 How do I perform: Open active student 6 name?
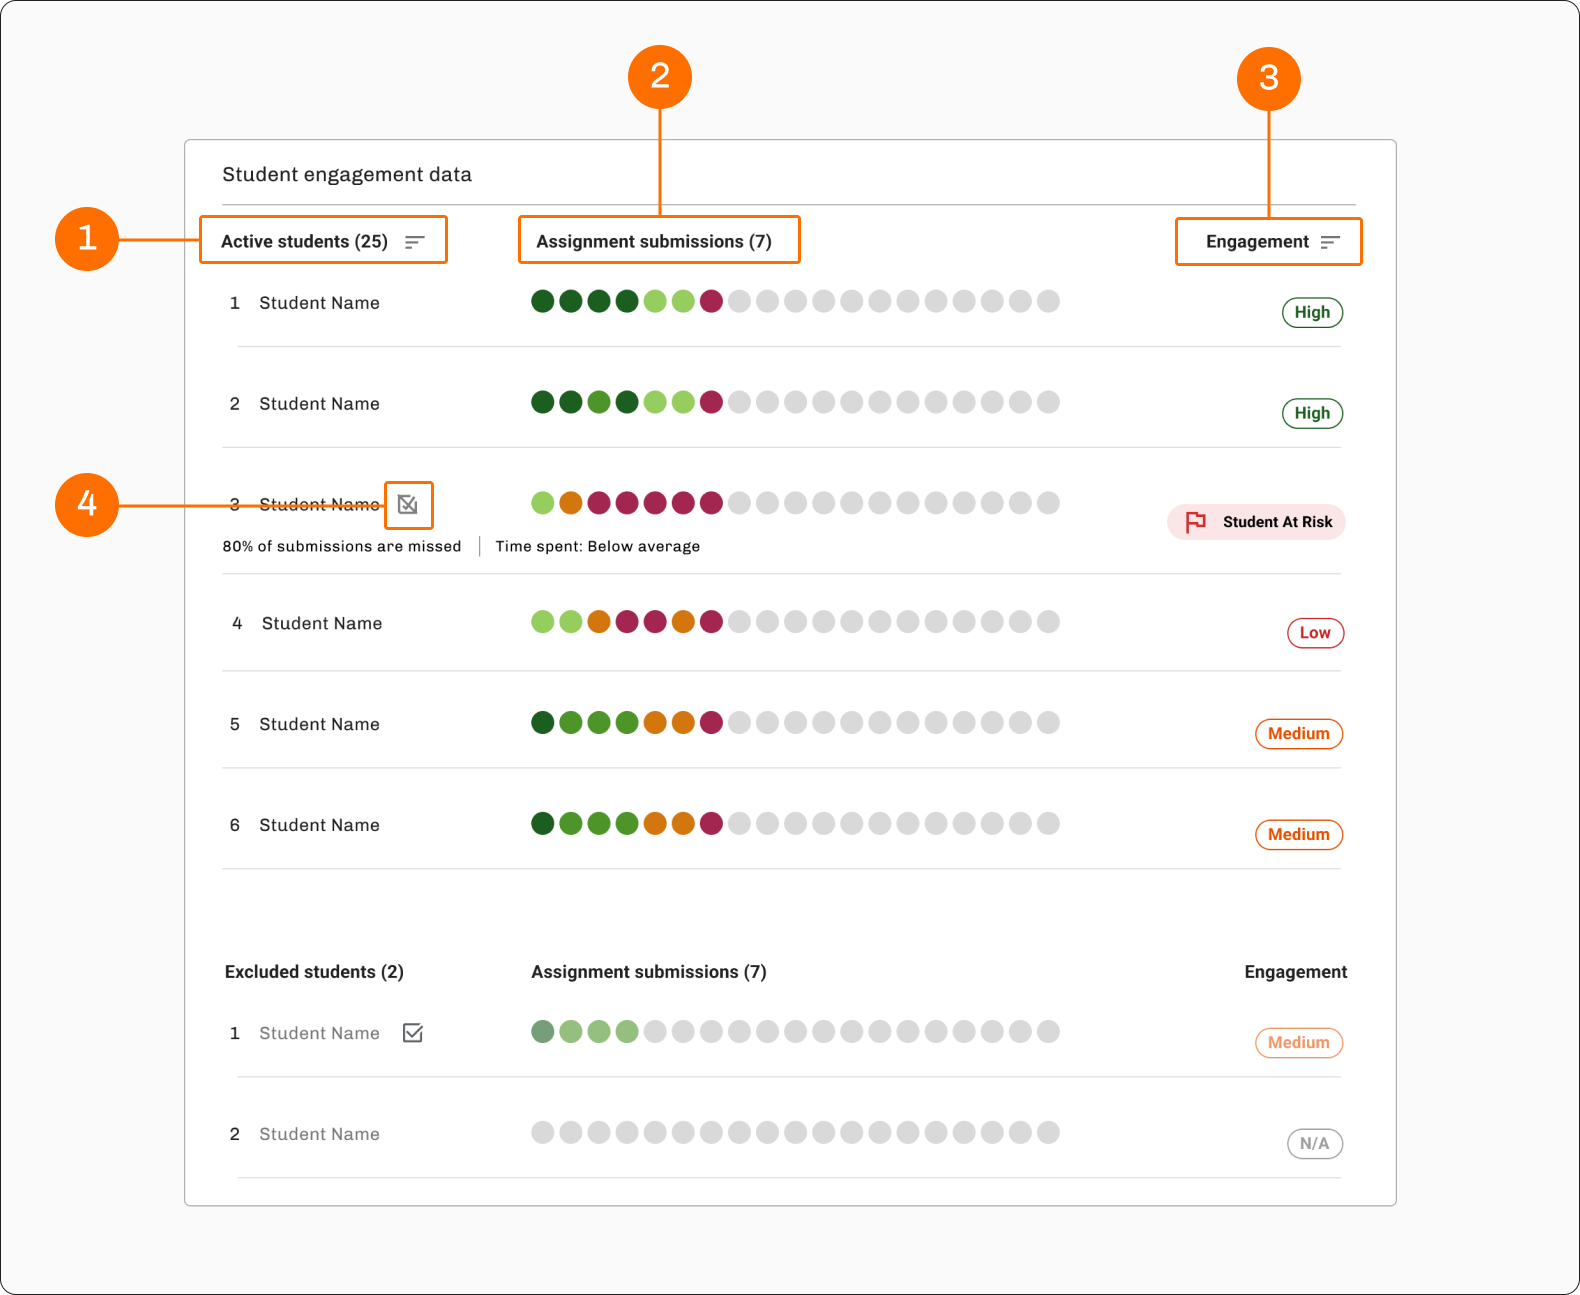click(319, 826)
